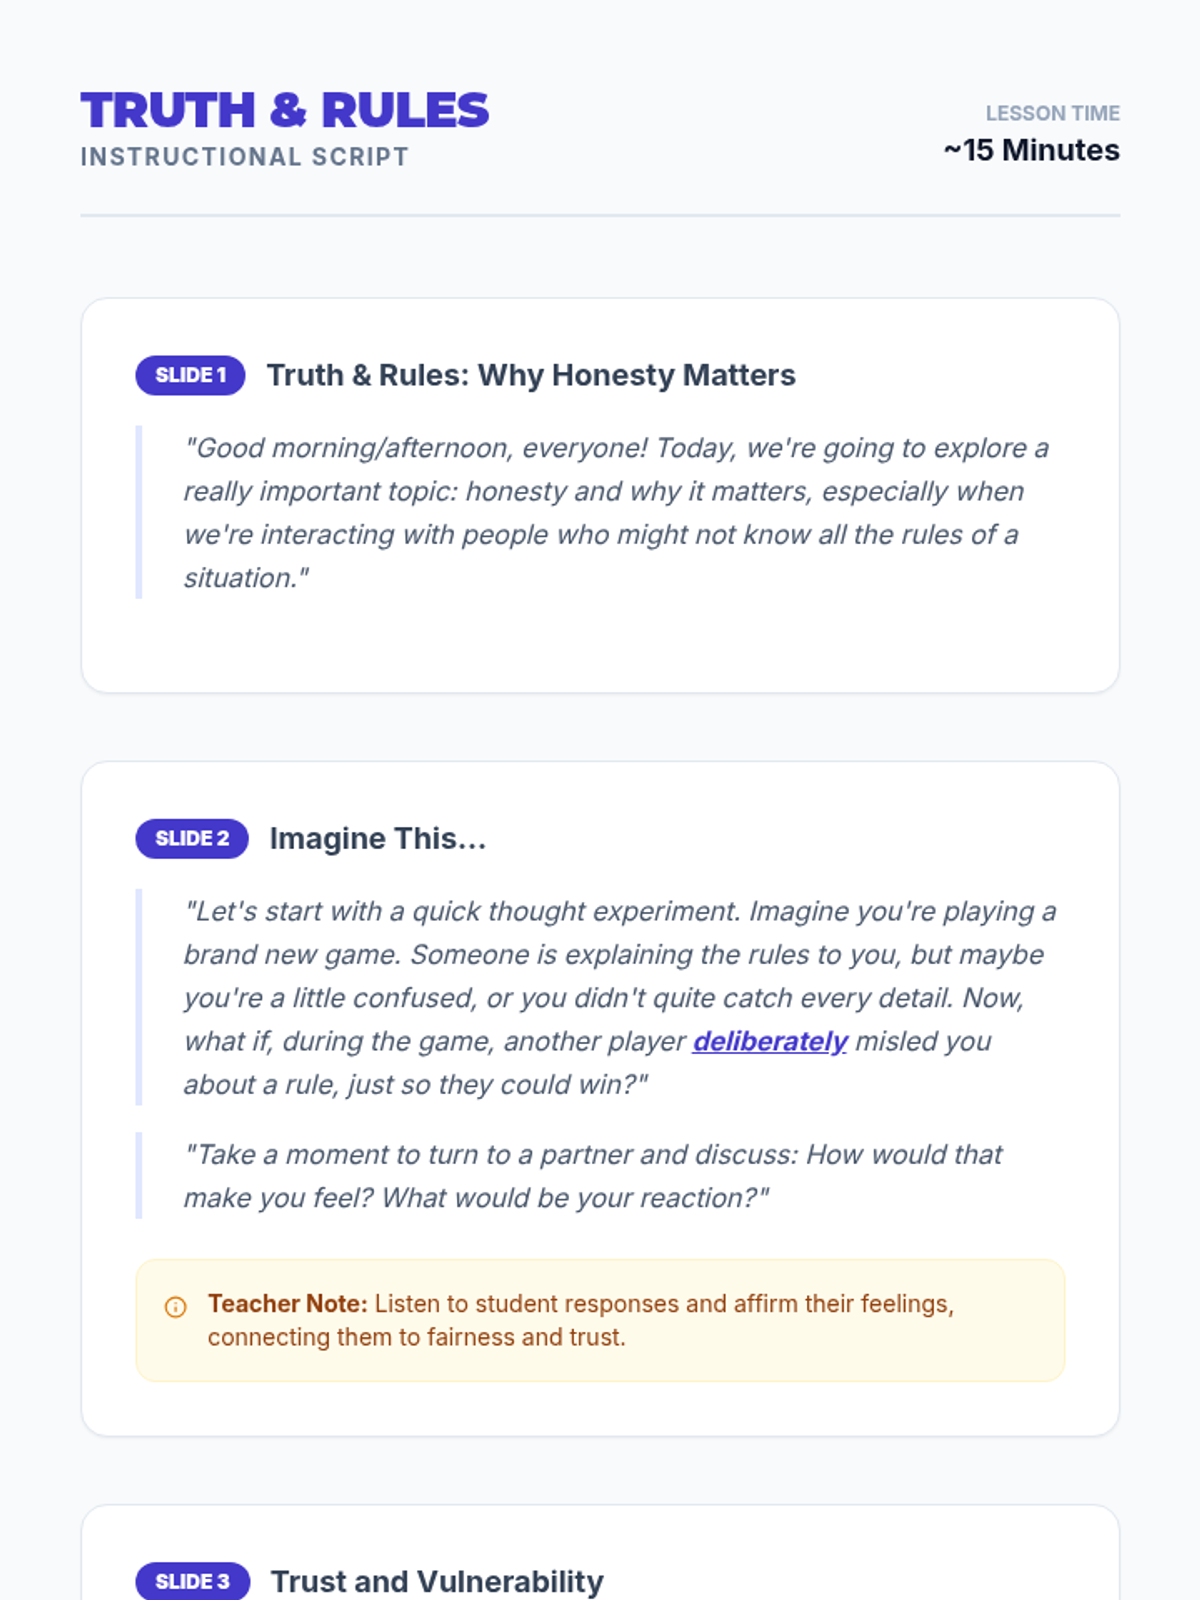Click the 'turn to a partner' quote
The image size is (1200, 1600).
point(593,1176)
